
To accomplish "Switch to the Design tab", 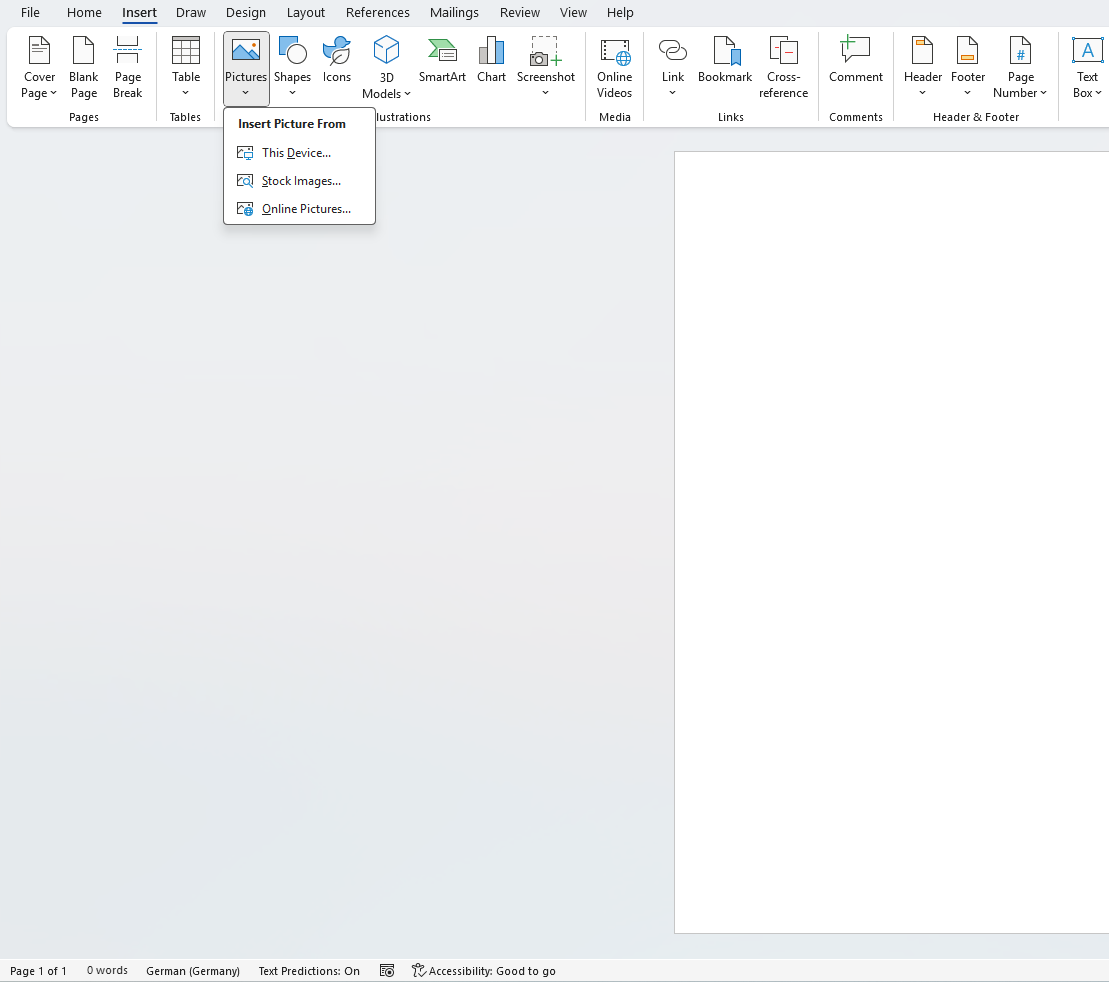I will (245, 13).
